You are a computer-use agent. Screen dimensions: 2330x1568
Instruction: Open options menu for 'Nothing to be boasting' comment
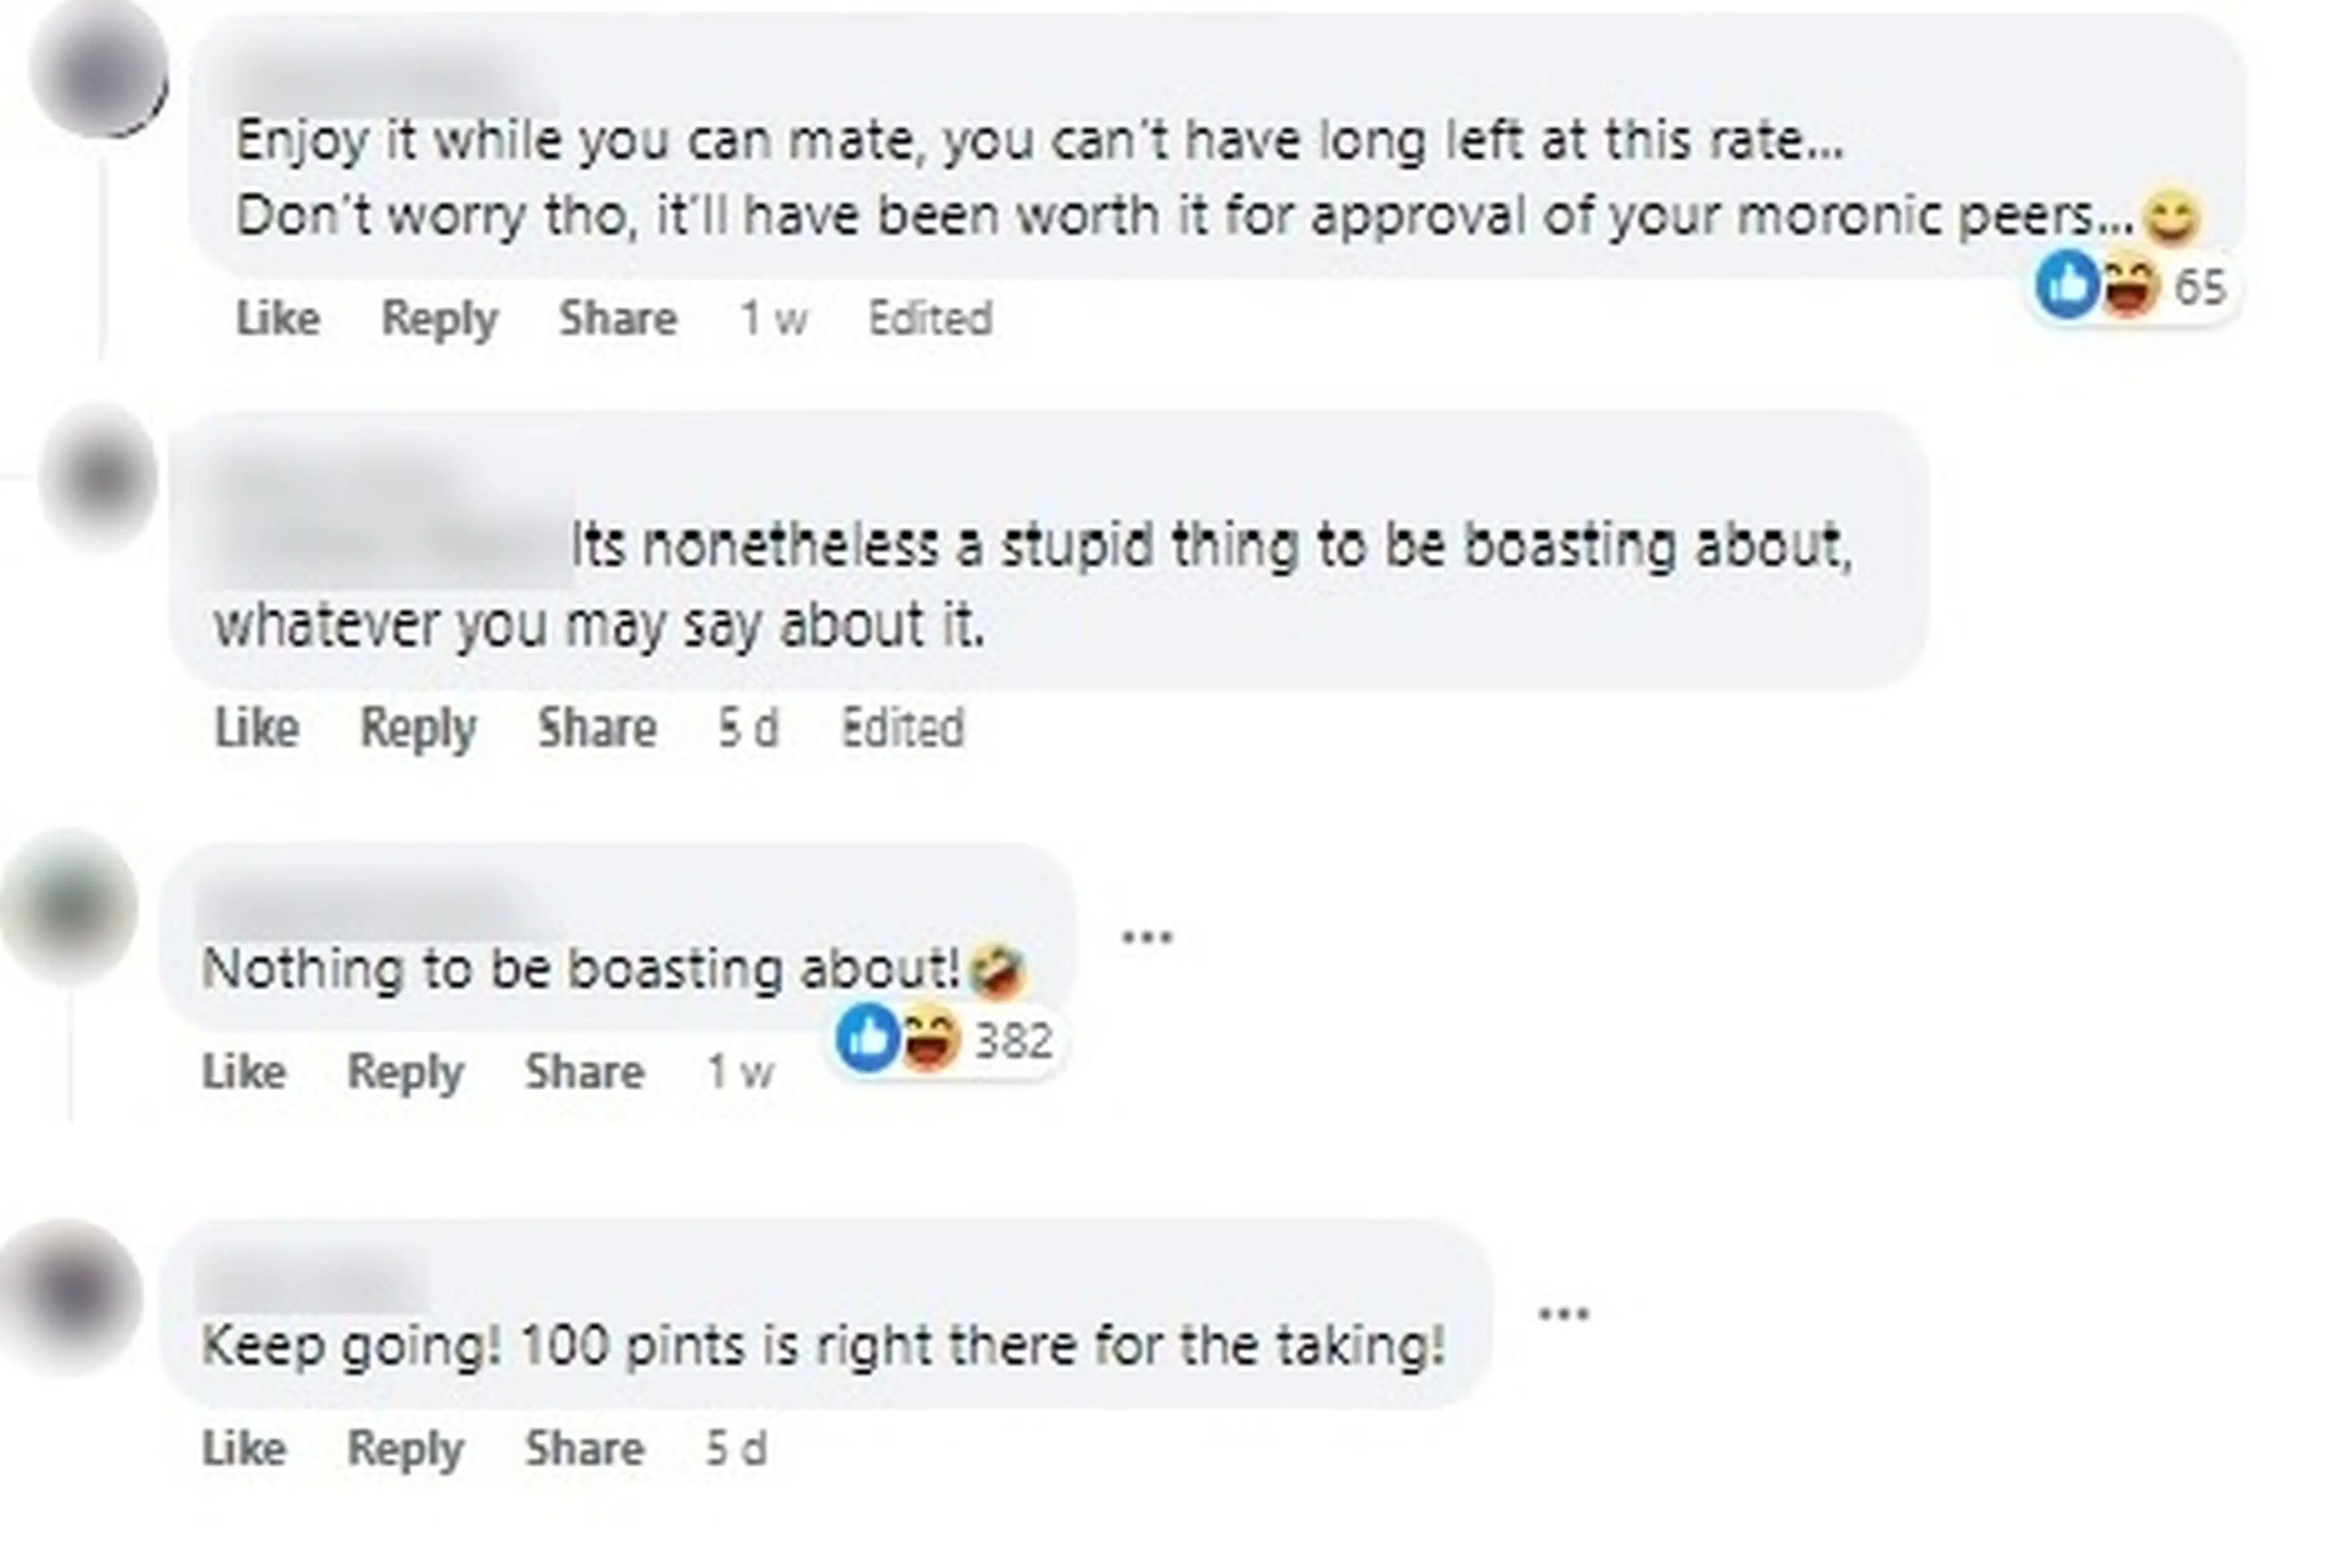click(x=1146, y=938)
